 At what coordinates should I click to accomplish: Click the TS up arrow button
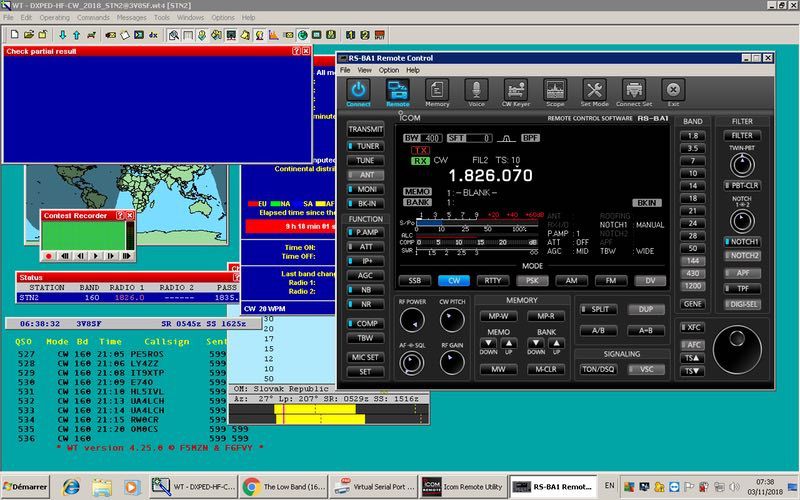pos(692,358)
